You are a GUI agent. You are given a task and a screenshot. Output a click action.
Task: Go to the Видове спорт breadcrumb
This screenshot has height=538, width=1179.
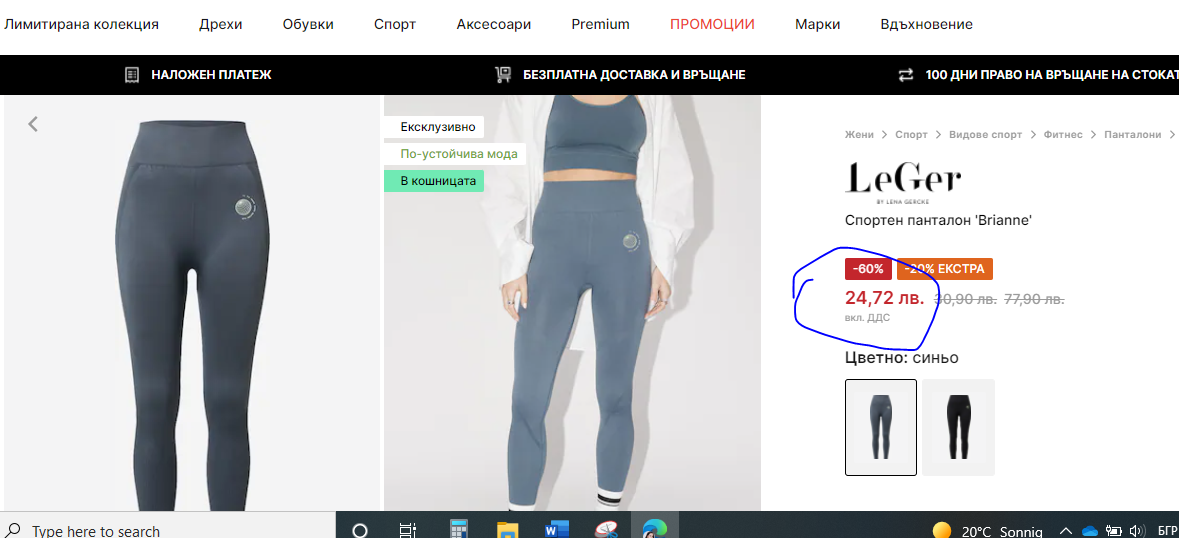click(x=985, y=134)
